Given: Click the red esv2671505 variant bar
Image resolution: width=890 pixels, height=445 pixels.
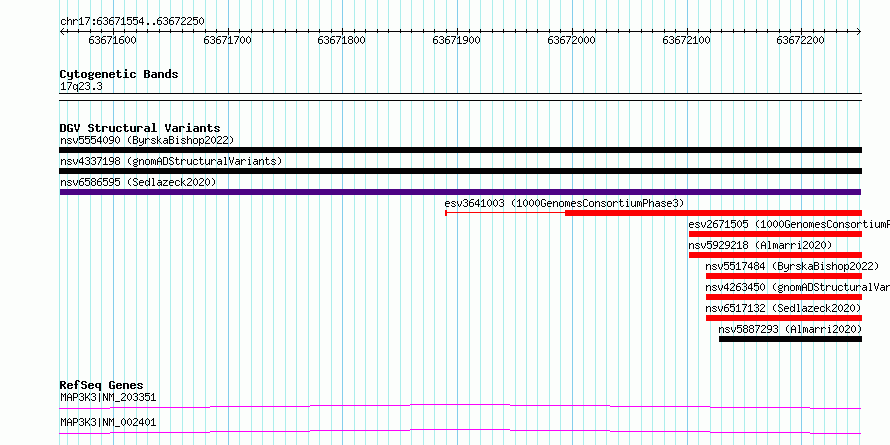Looking at the screenshot, I should 775,234.
